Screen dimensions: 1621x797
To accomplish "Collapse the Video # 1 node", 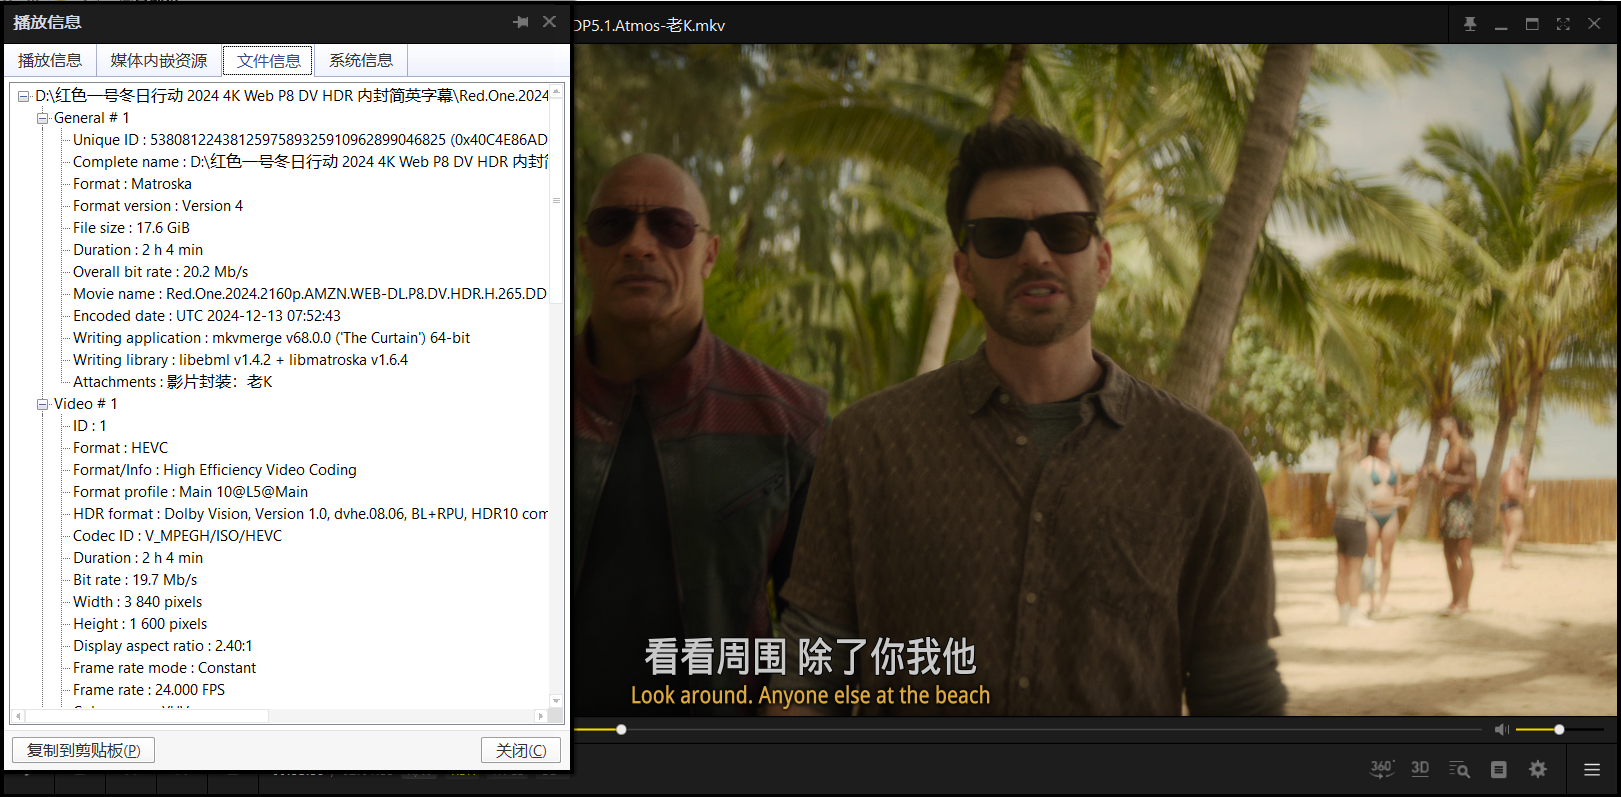I will (x=43, y=404).
